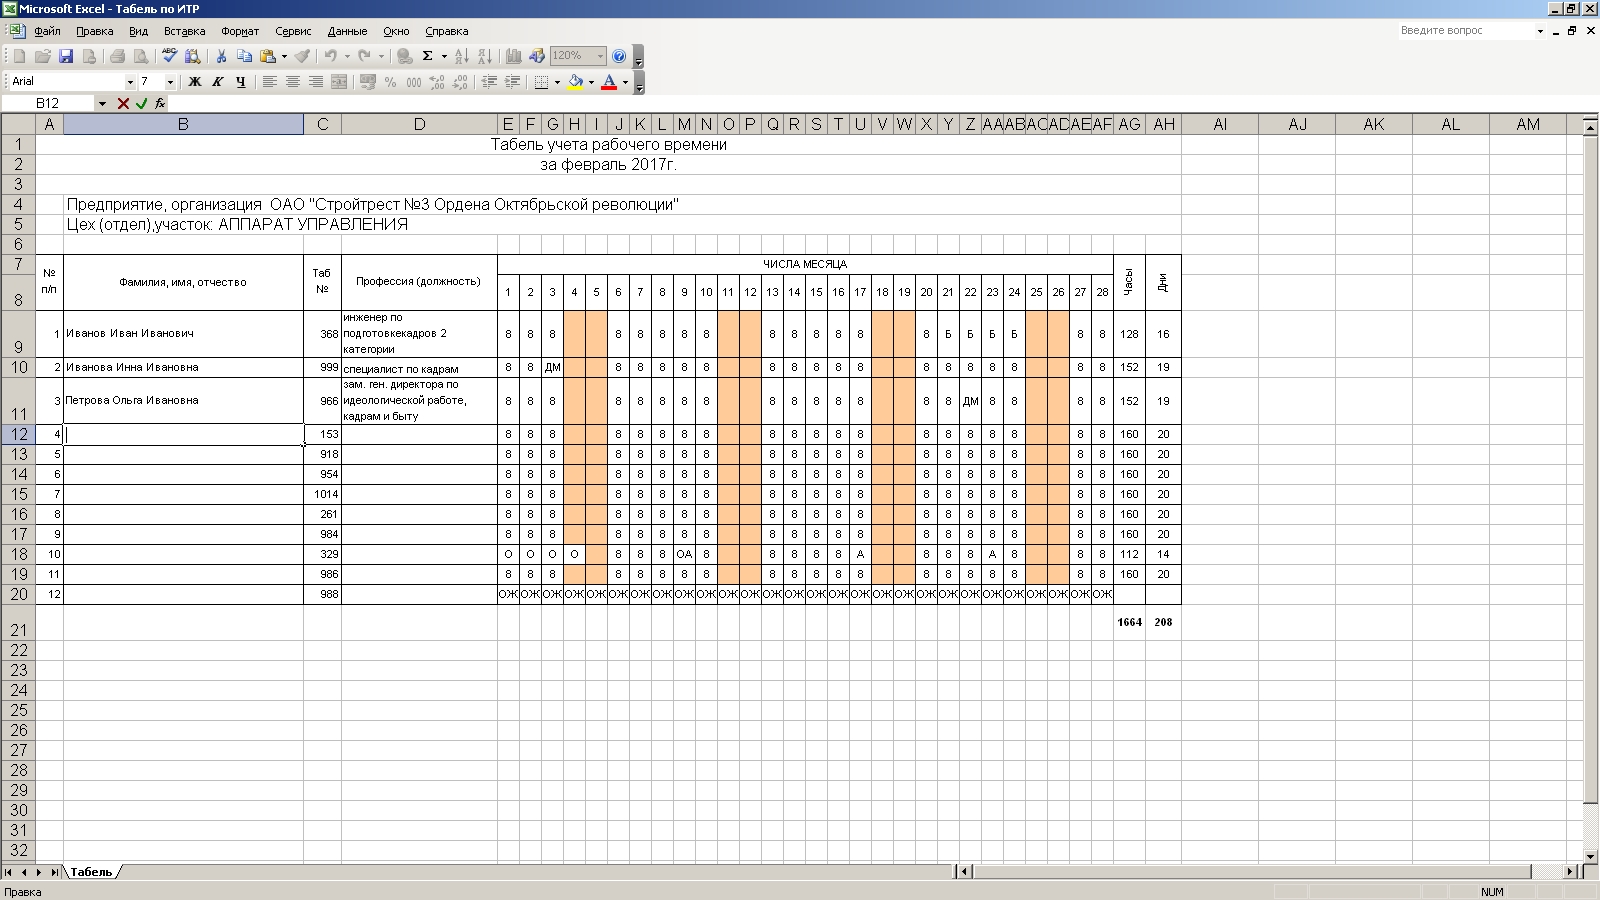Click the Redo arrow icon
Screen dimensions: 1600x900
pyautogui.click(x=364, y=56)
